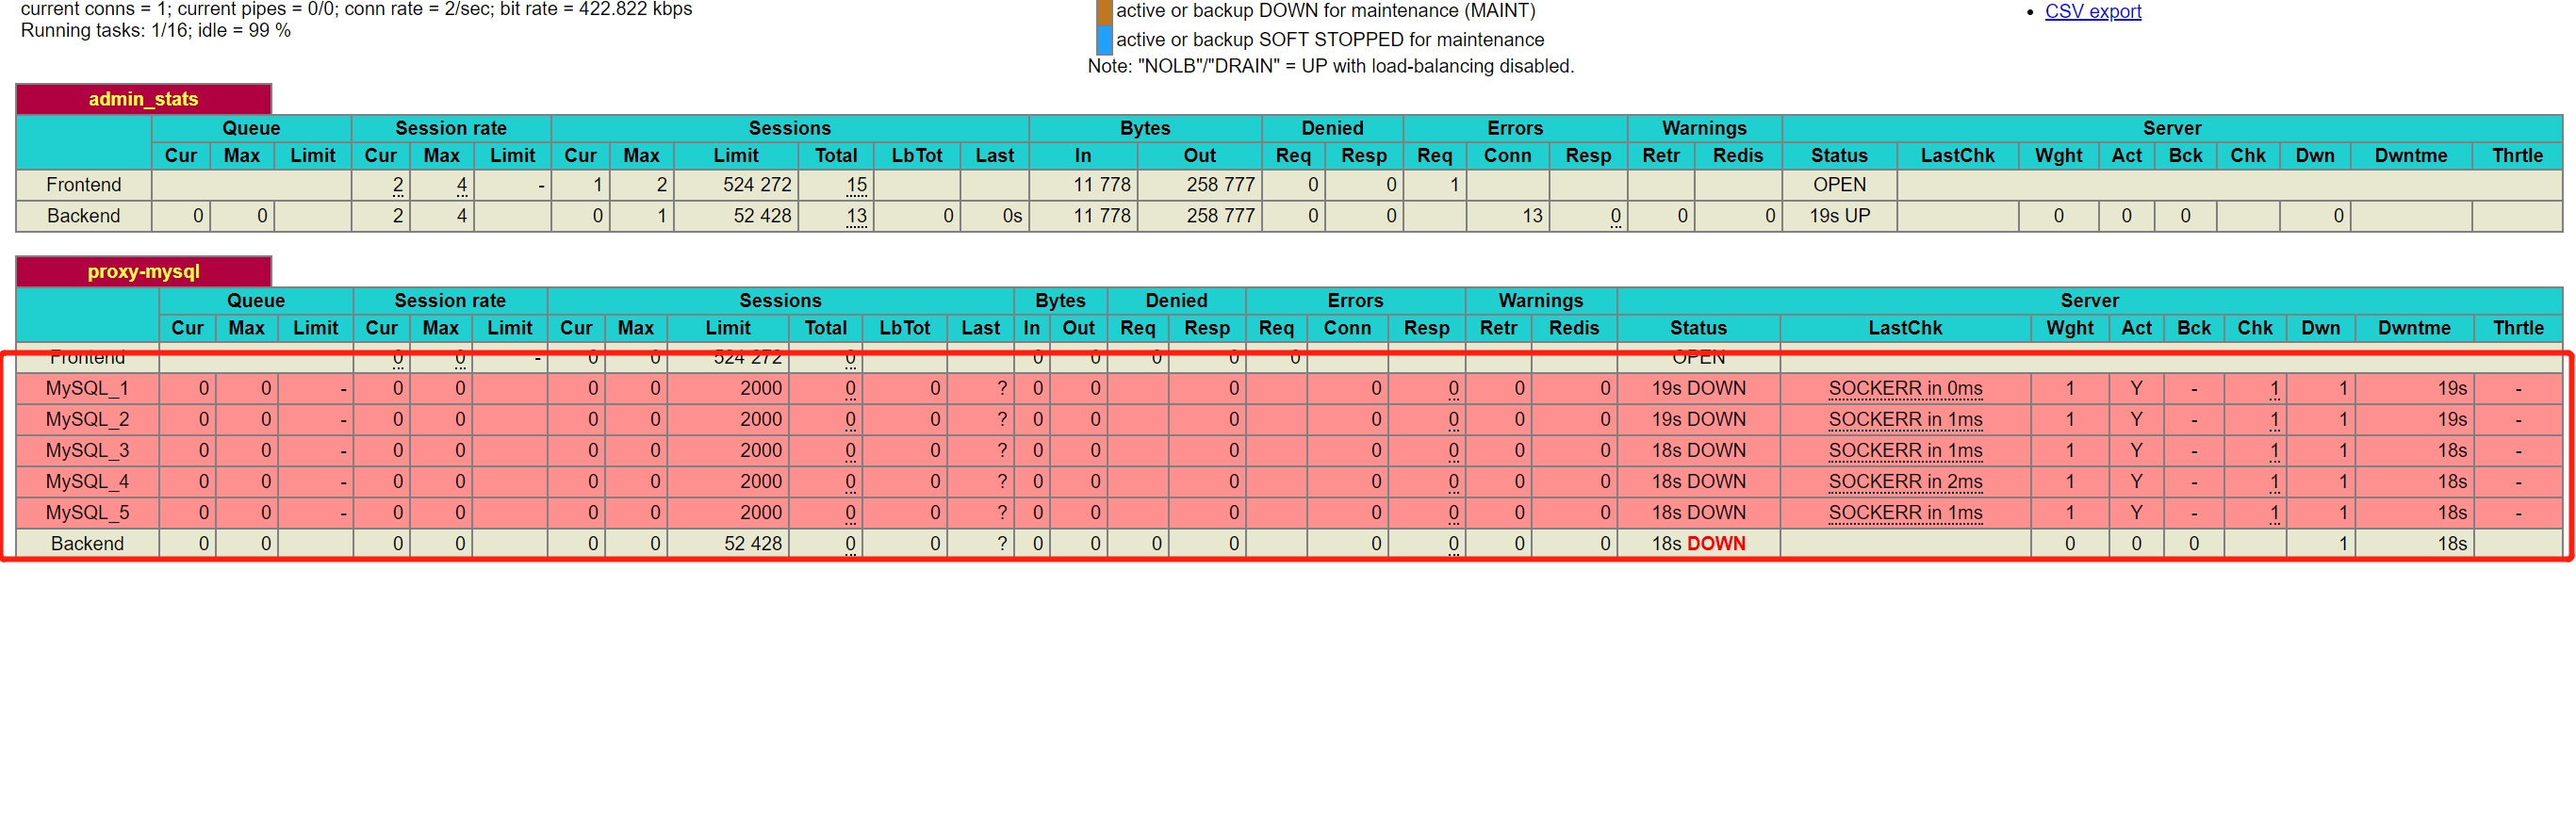Screen dimensions: 2576x815
Task: Click the 'Server' group header in admin_stats table
Action: pos(2171,128)
